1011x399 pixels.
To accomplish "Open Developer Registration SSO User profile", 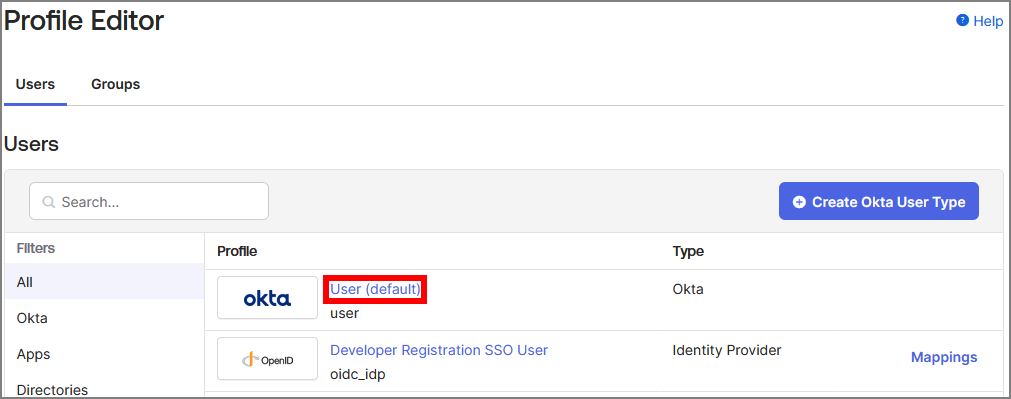I will [439, 350].
